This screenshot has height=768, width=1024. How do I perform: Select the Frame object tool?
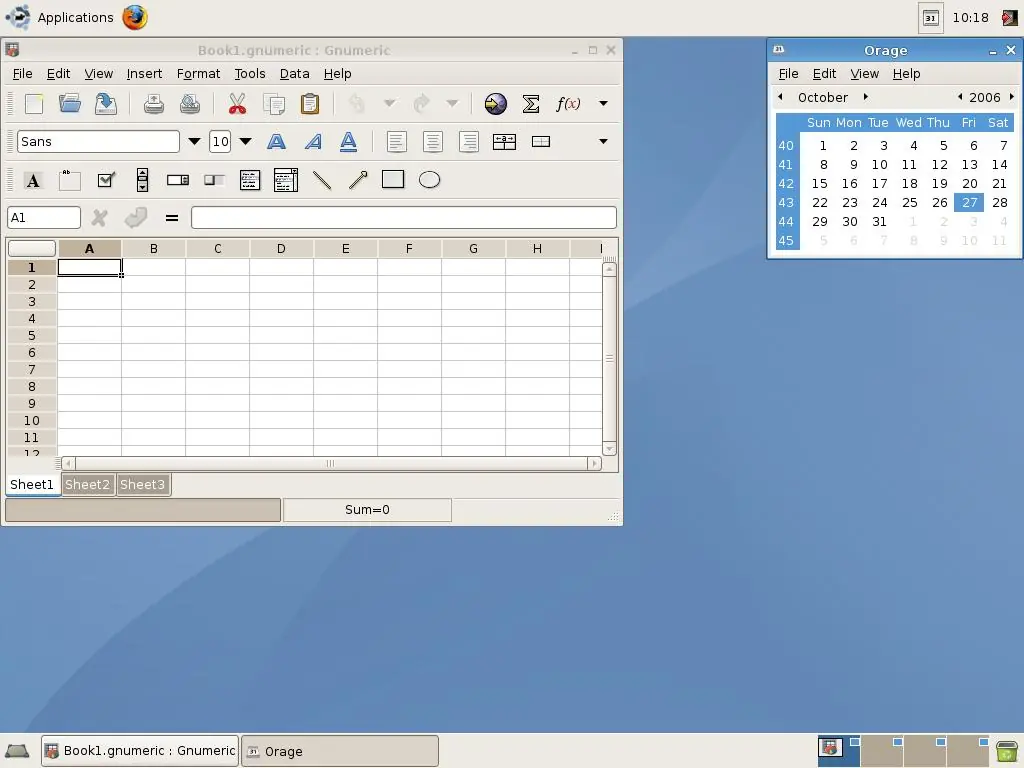70,180
